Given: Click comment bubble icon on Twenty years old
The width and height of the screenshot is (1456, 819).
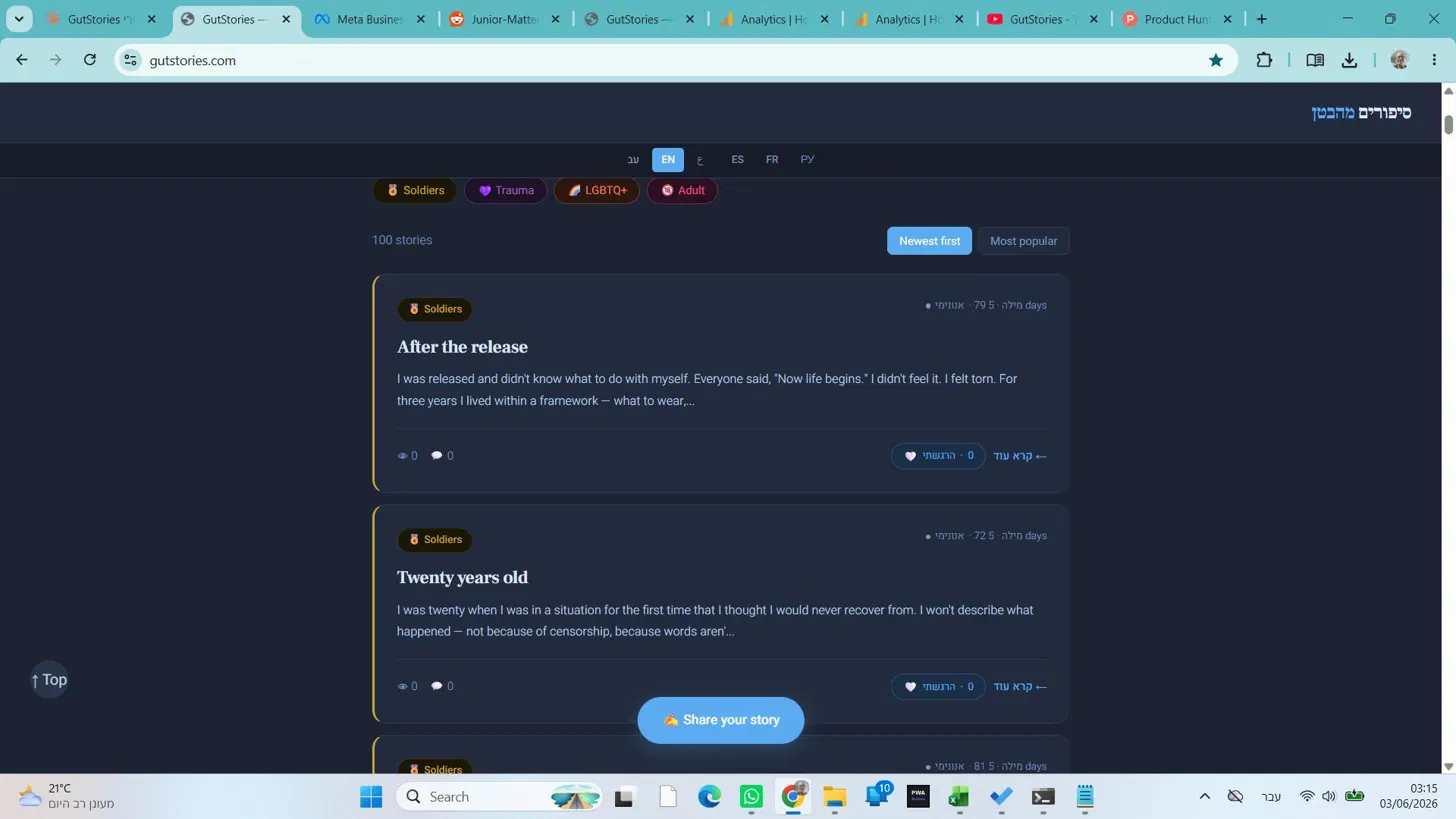Looking at the screenshot, I should point(436,687).
